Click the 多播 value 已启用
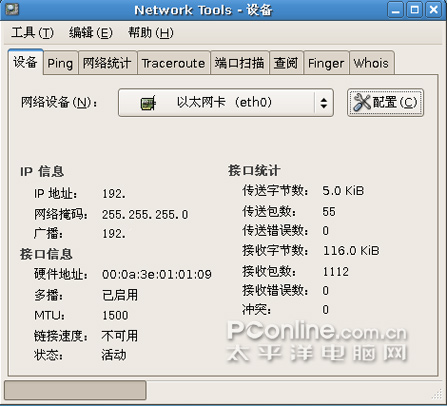 tap(120, 295)
